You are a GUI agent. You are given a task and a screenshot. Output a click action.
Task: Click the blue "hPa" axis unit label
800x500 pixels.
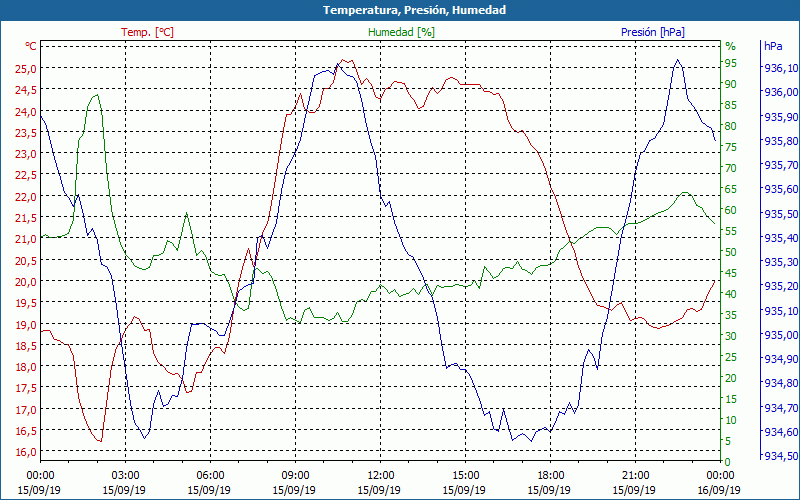point(773,46)
